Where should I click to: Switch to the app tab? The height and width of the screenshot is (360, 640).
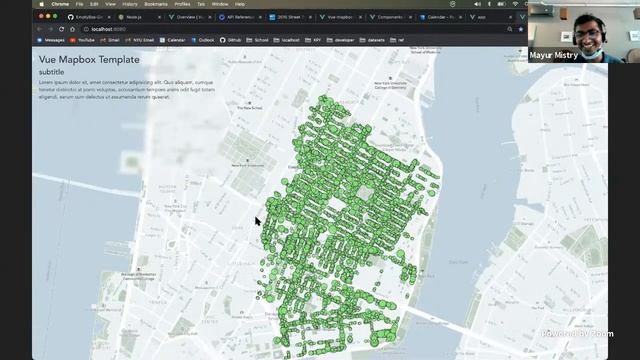click(490, 17)
